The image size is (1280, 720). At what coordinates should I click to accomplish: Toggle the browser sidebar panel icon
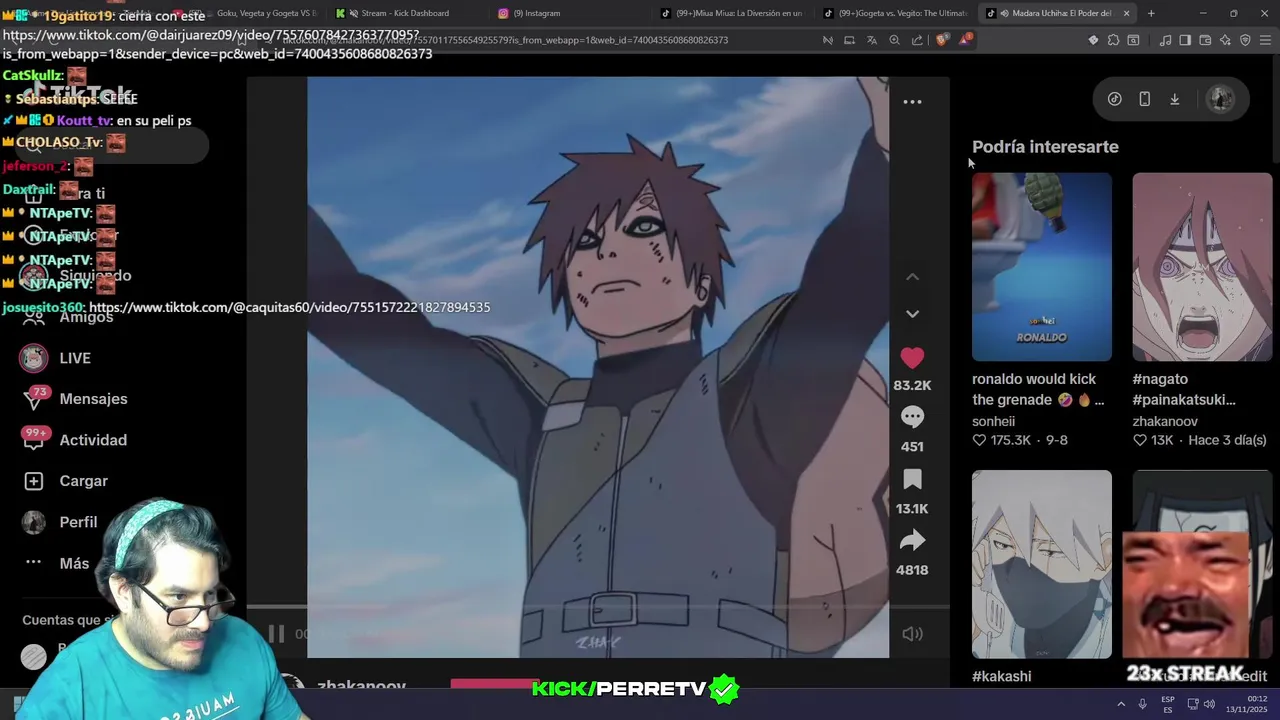(1185, 40)
